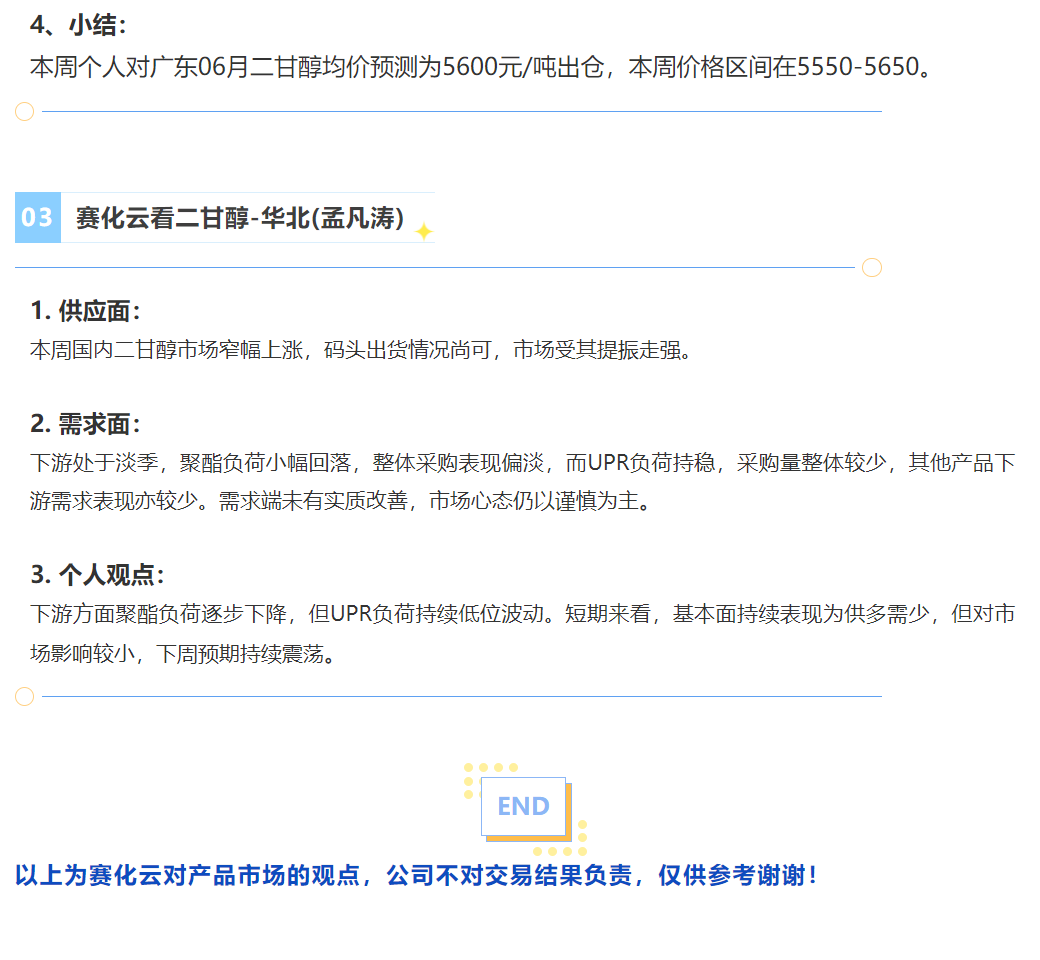
Task: Click disclaimer text 公司不对交易结果负责
Action: tap(509, 875)
